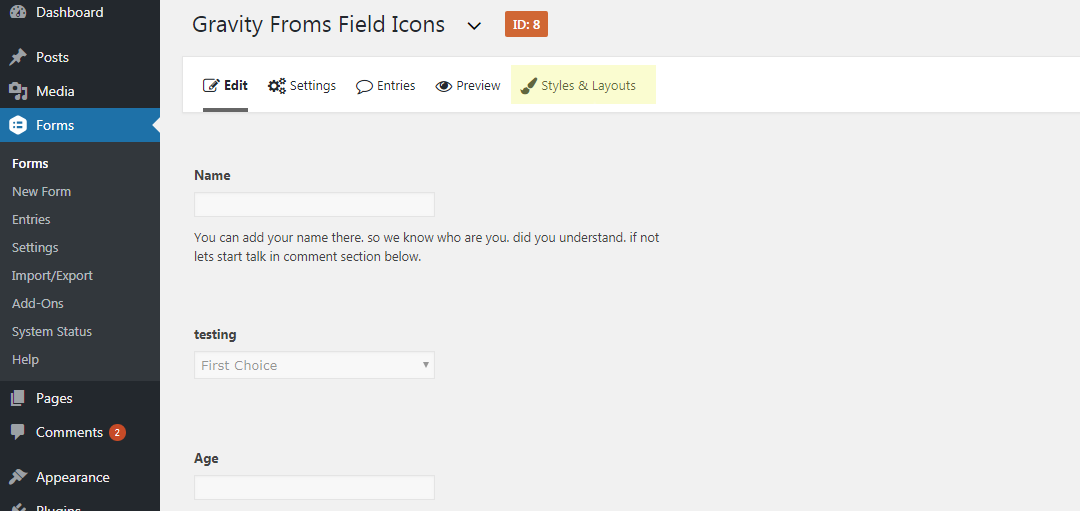Click the Dashboard gauge icon

pyautogui.click(x=18, y=12)
